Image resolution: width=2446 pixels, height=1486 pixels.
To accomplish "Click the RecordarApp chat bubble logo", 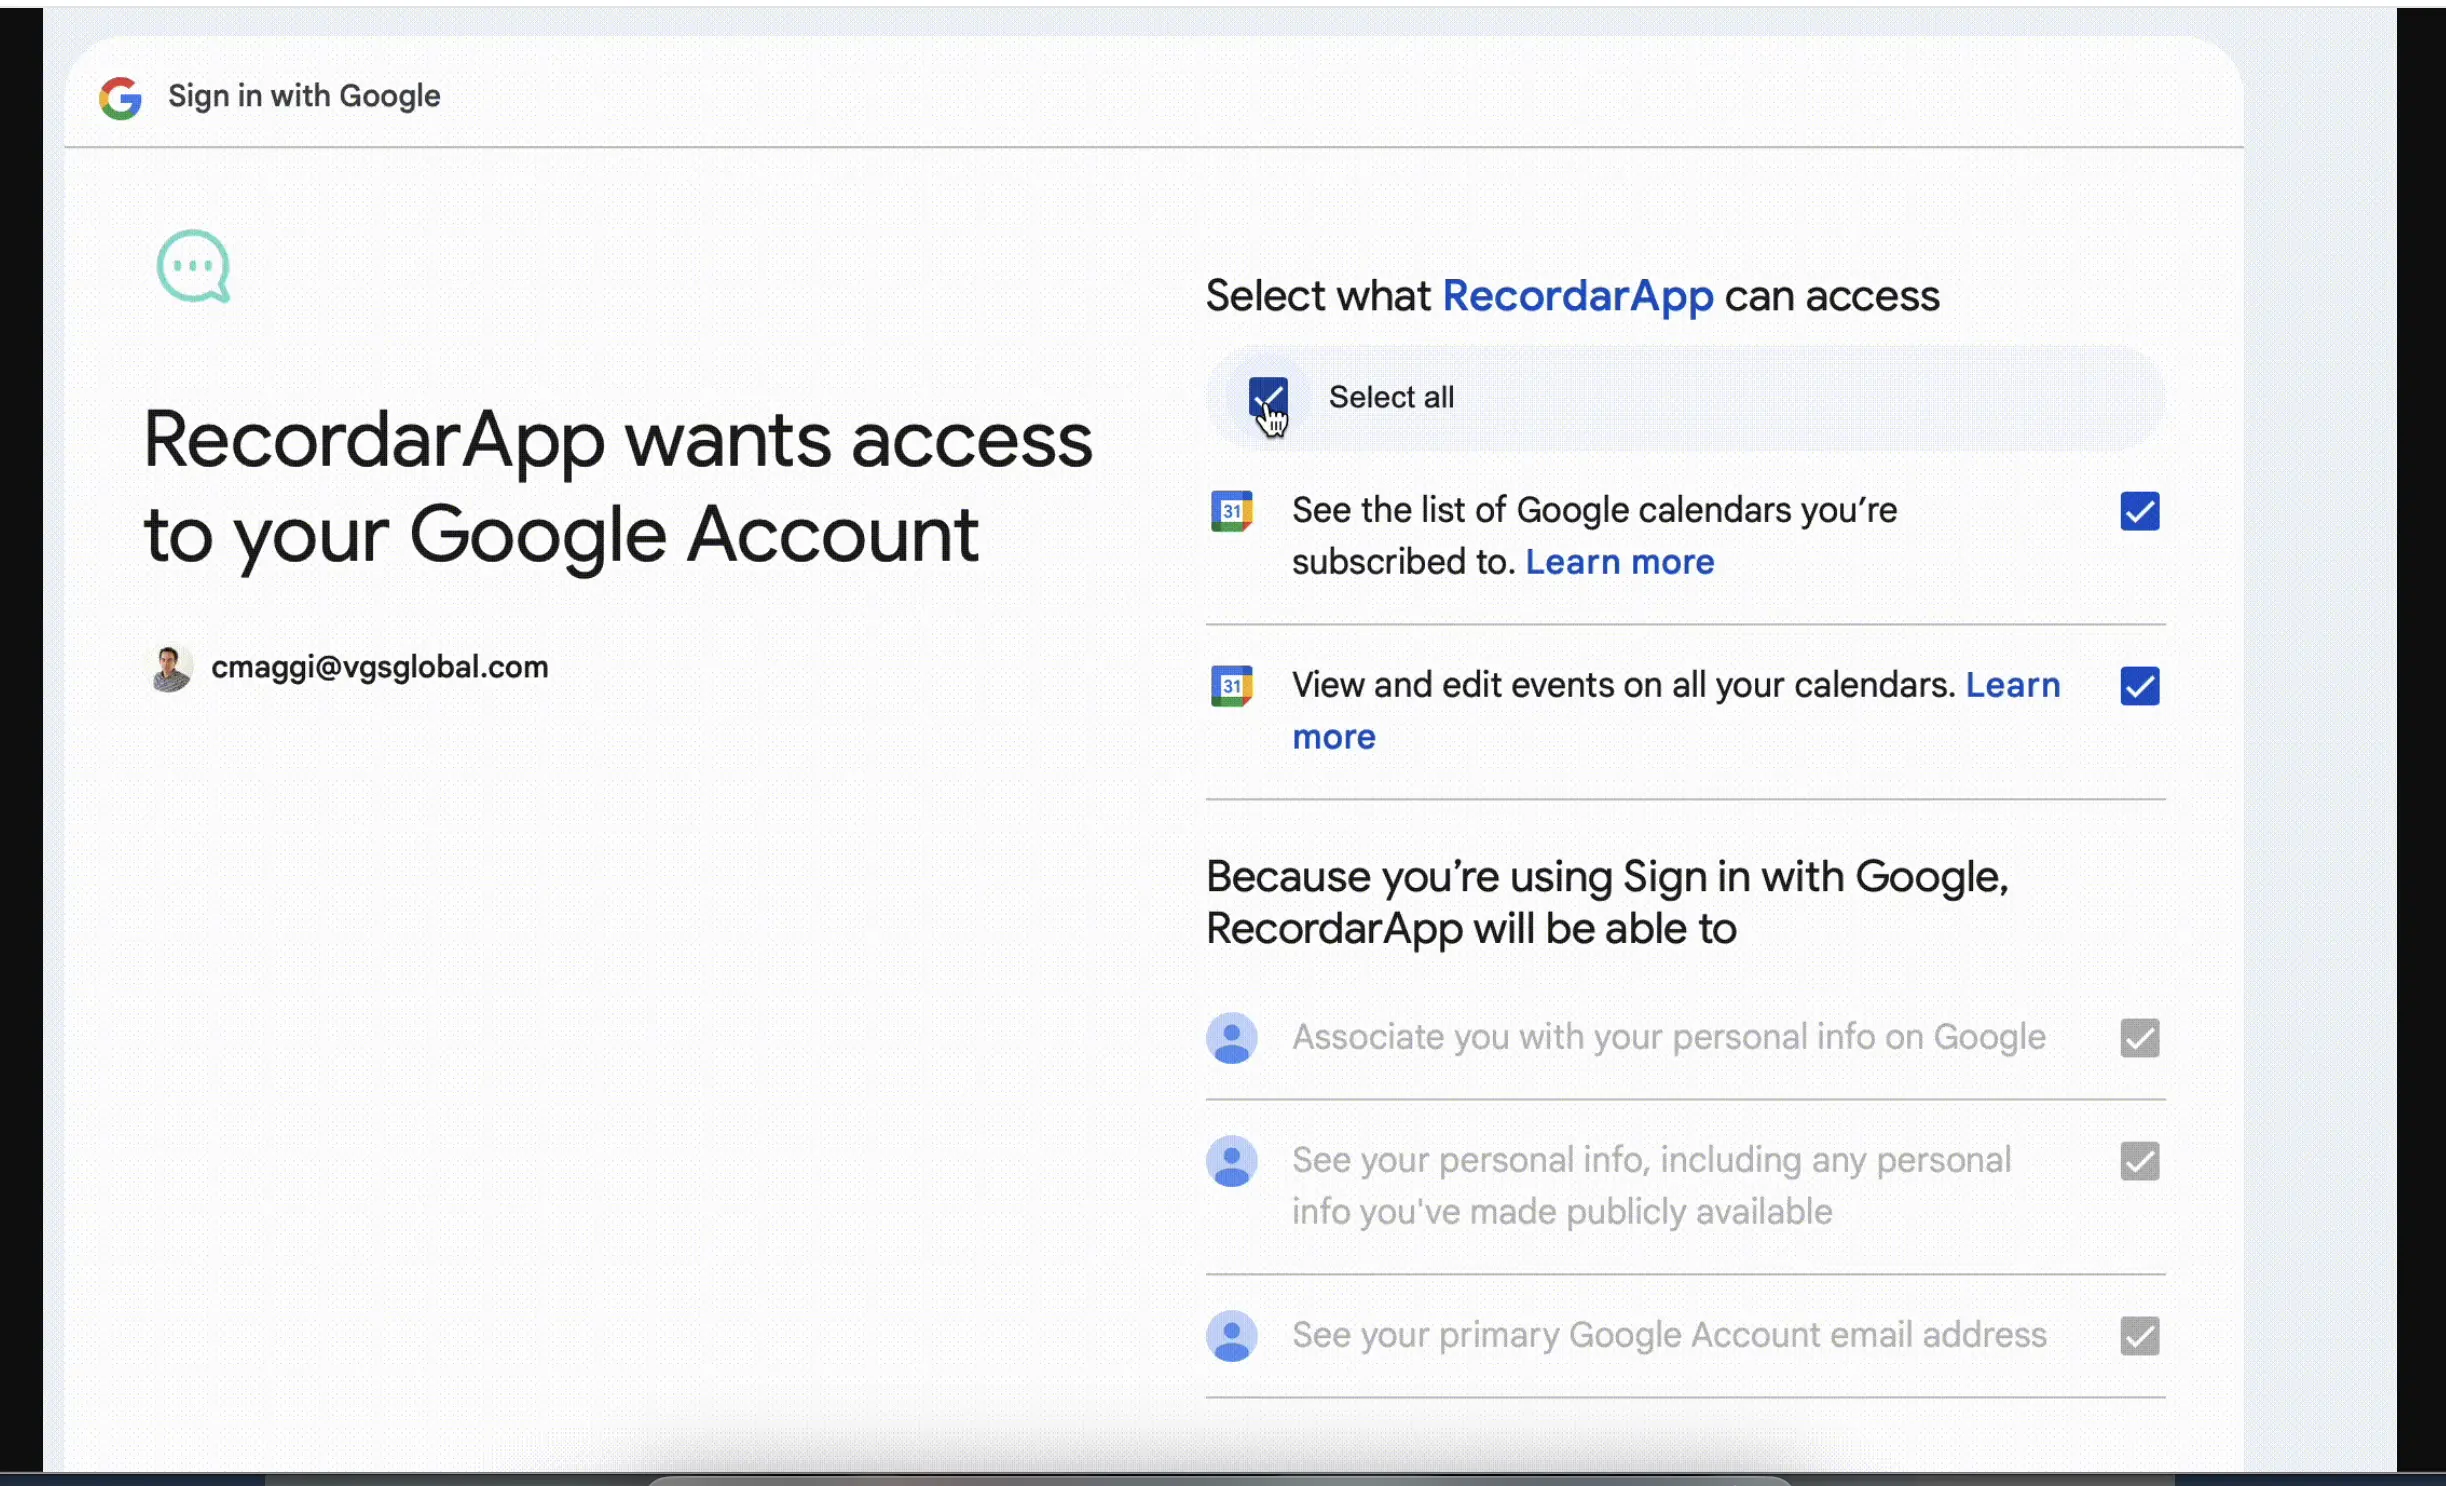I will tap(194, 266).
